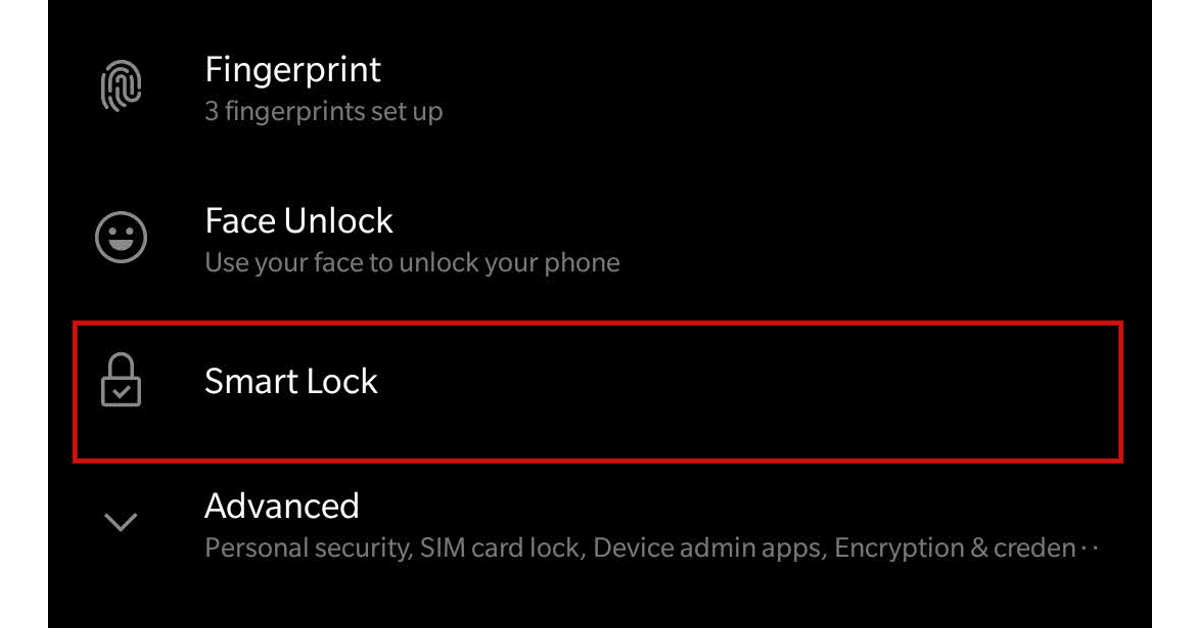Image resolution: width=1200 pixels, height=628 pixels.
Task: Tap 'Use your face to unlock your phone'
Action: coord(412,262)
